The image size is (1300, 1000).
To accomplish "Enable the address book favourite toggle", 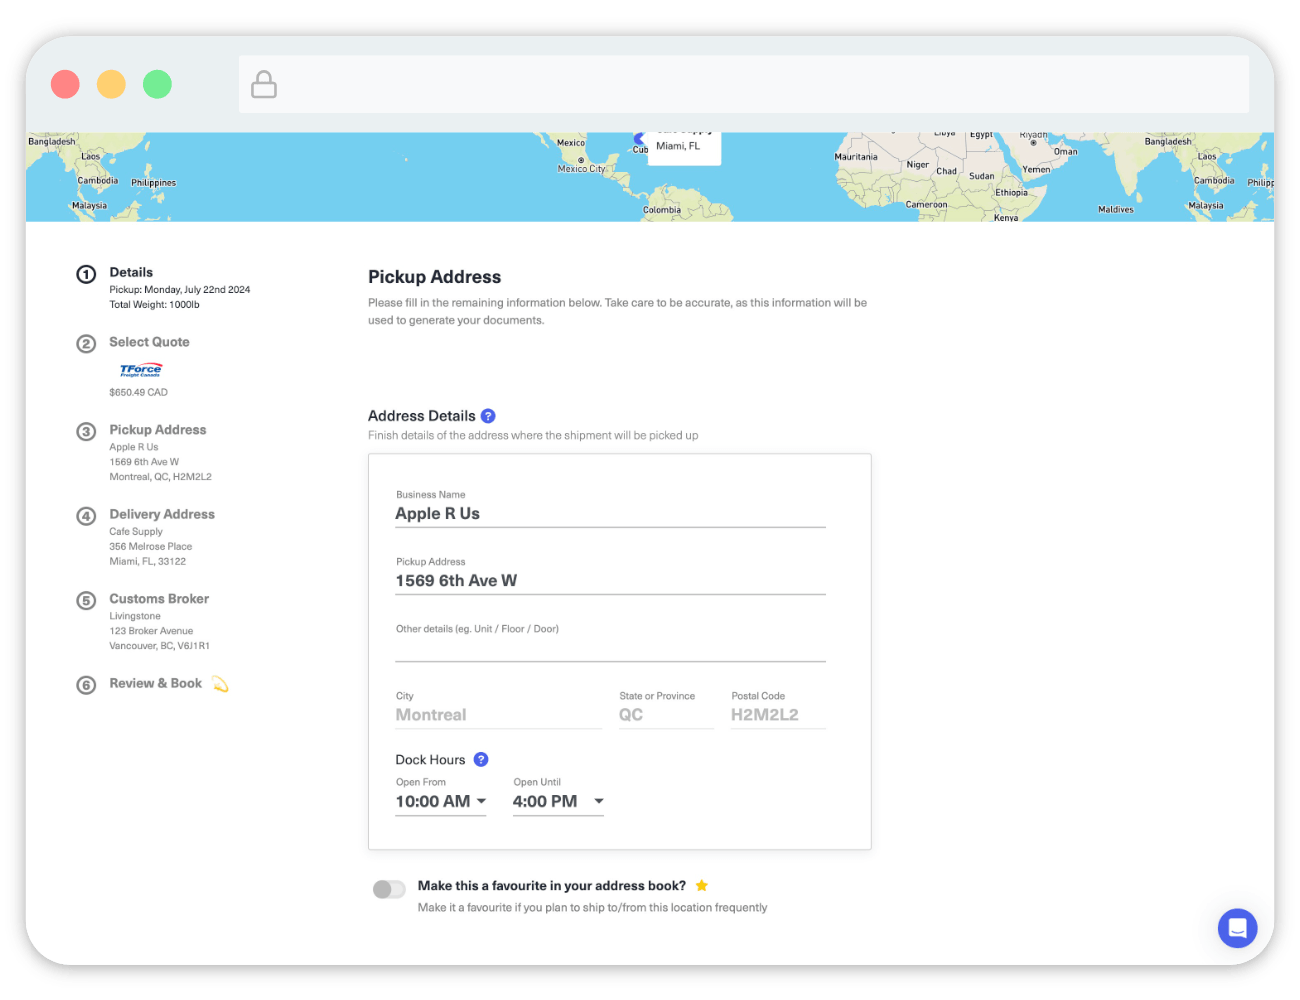I will (389, 889).
